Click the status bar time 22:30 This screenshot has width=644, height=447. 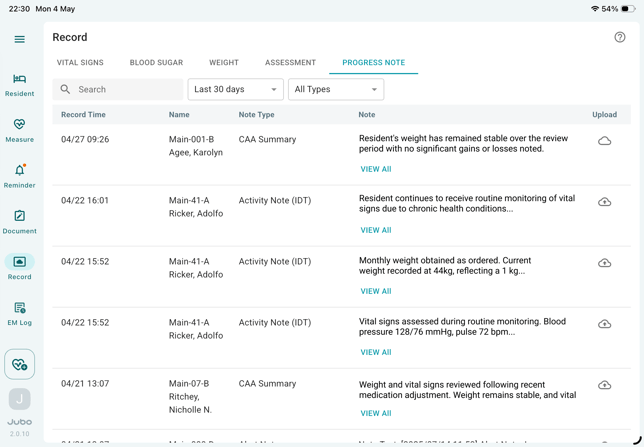19,9
